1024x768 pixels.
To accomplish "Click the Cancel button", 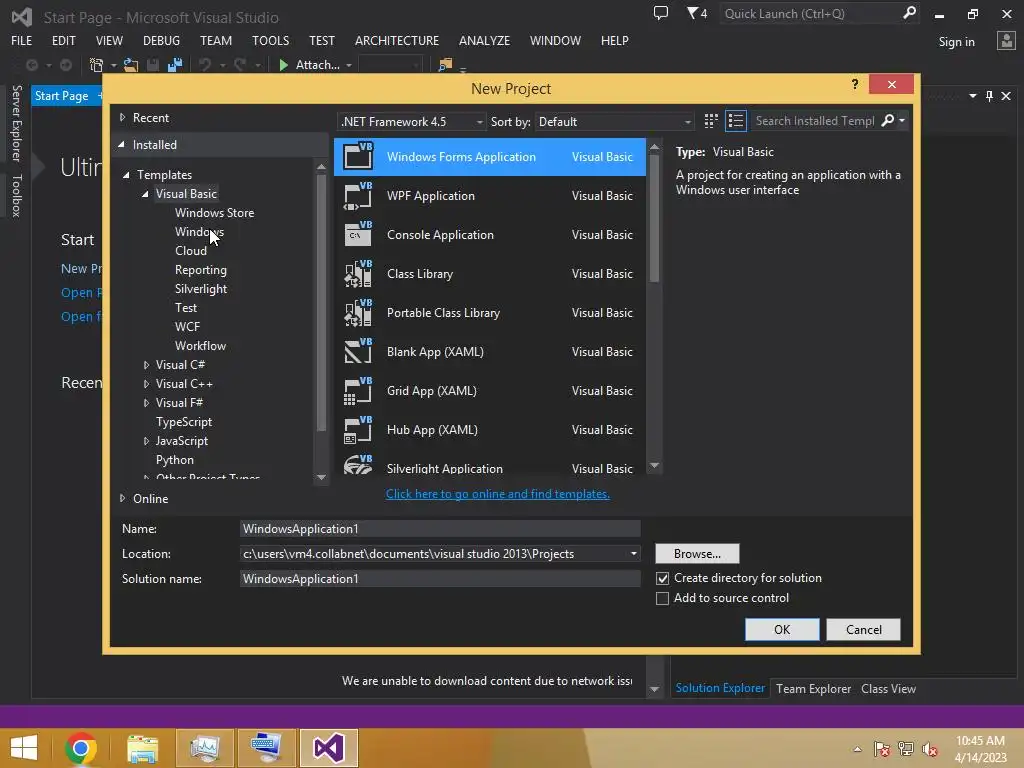I will click(x=863, y=630).
